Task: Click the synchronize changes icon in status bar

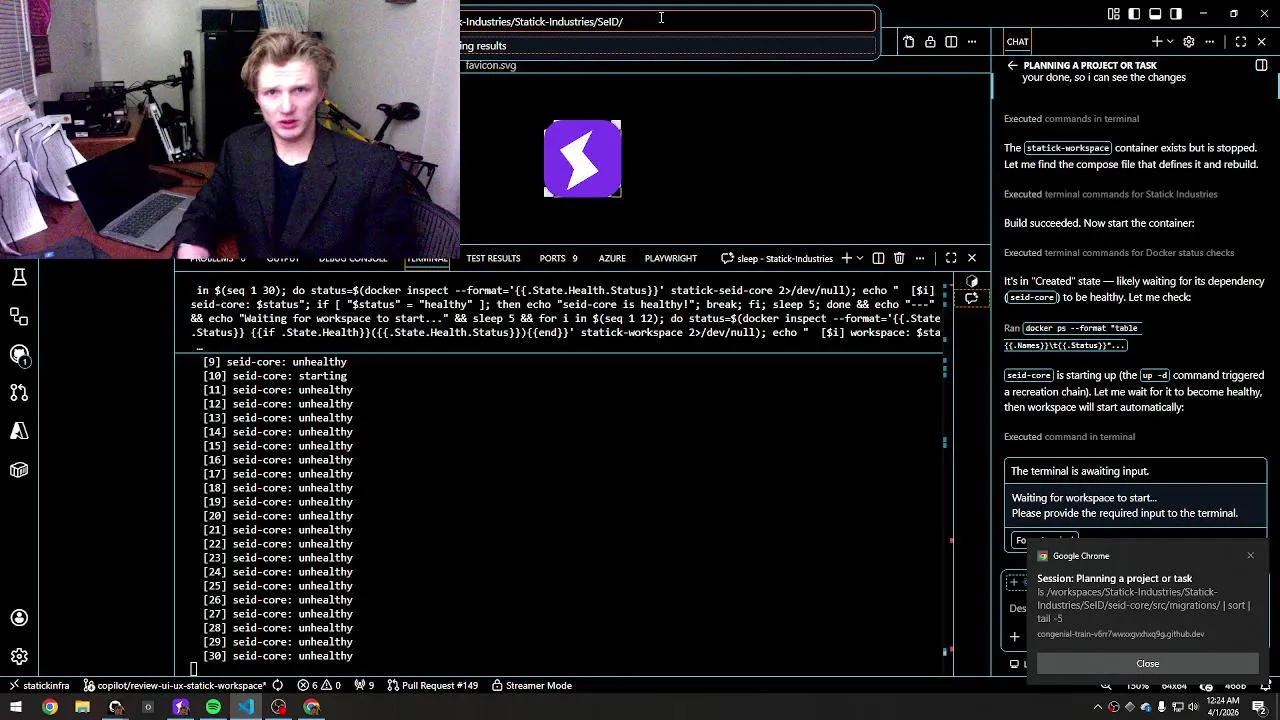Action: point(278,686)
